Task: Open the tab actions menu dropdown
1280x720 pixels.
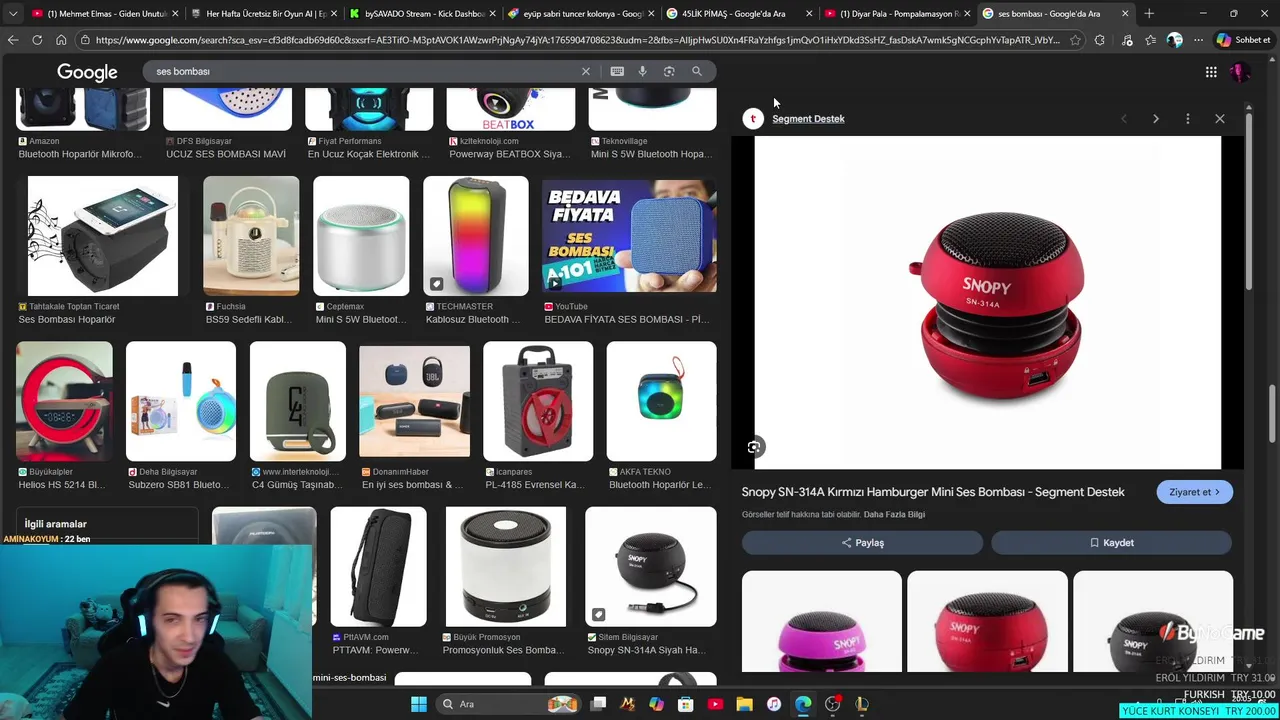Action: click(x=13, y=14)
